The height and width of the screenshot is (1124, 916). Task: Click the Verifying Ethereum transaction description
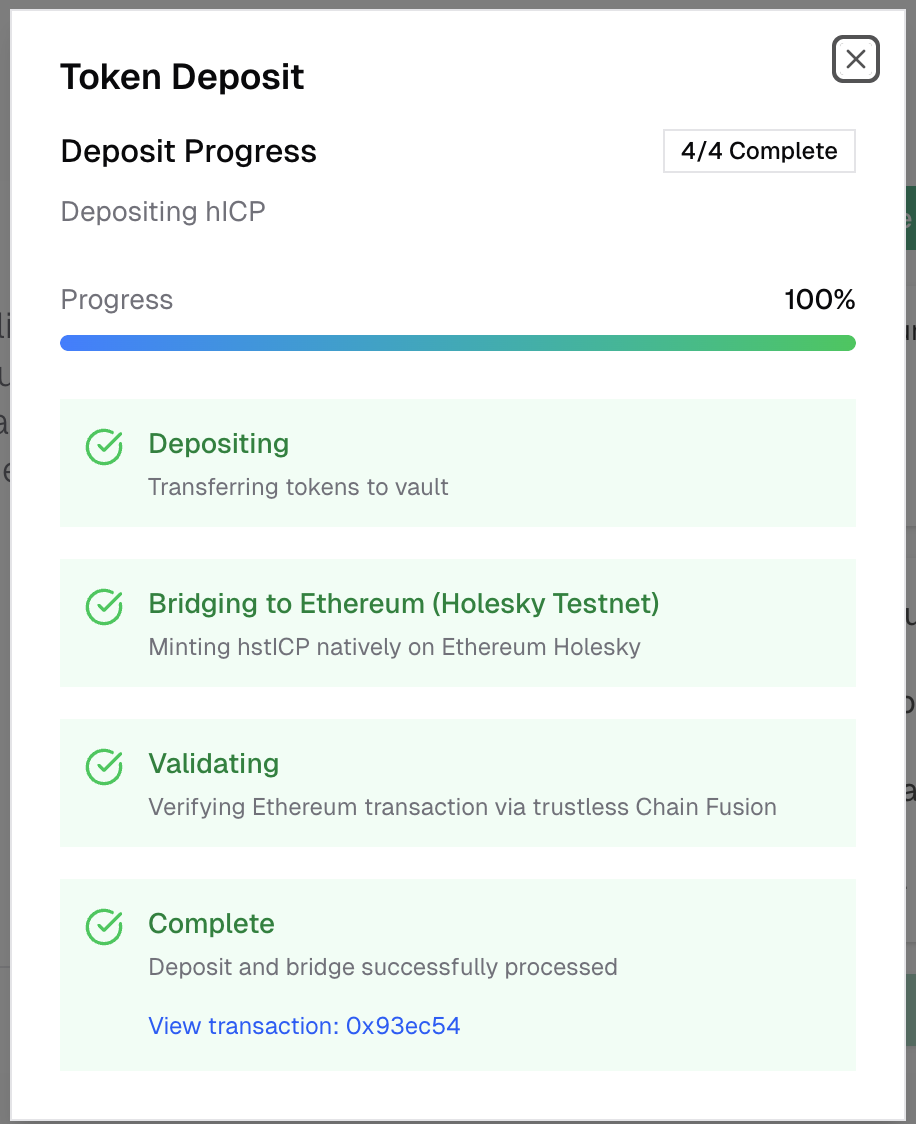[x=462, y=808]
